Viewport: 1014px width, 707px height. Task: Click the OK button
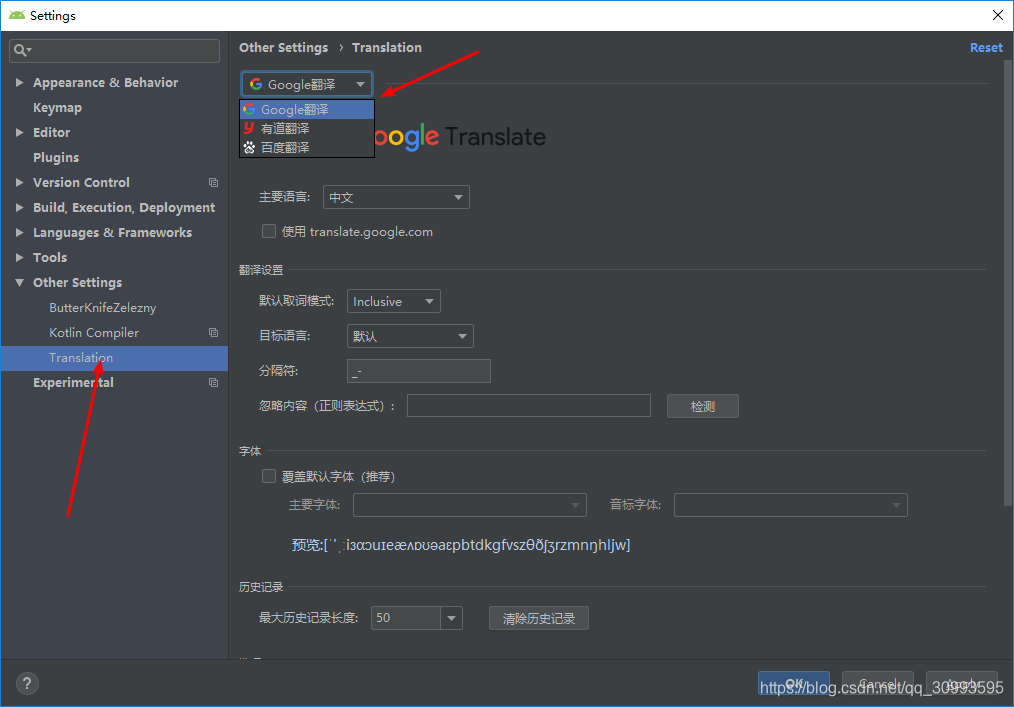pos(793,683)
